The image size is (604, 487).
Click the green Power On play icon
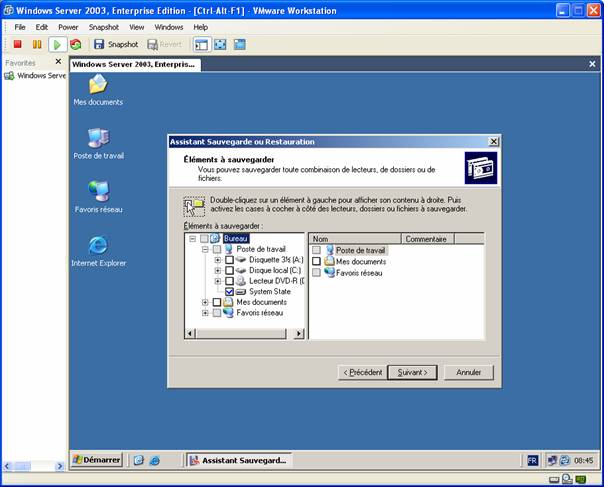click(57, 45)
